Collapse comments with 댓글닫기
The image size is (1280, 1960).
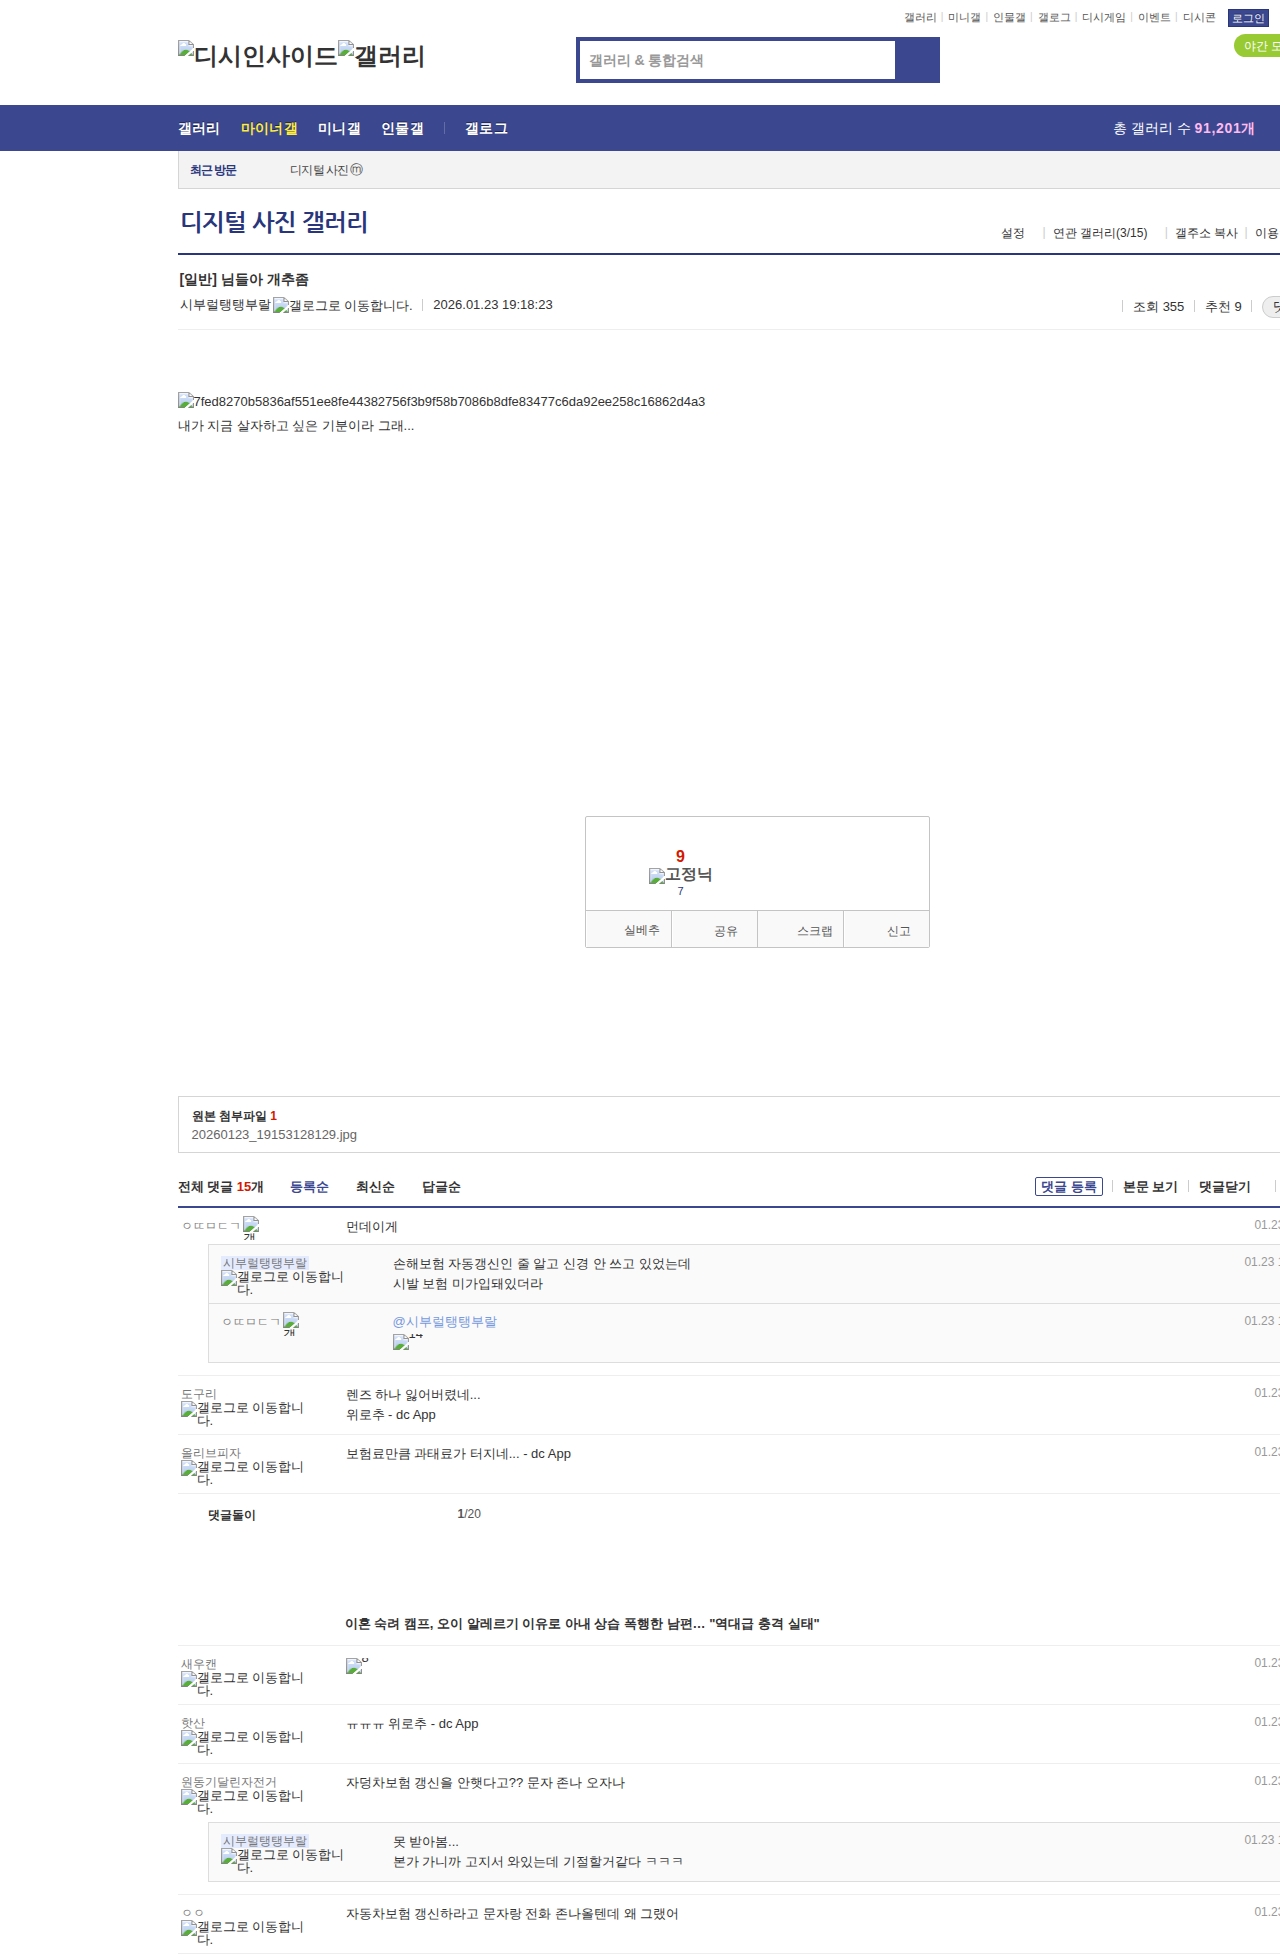(x=1224, y=1187)
